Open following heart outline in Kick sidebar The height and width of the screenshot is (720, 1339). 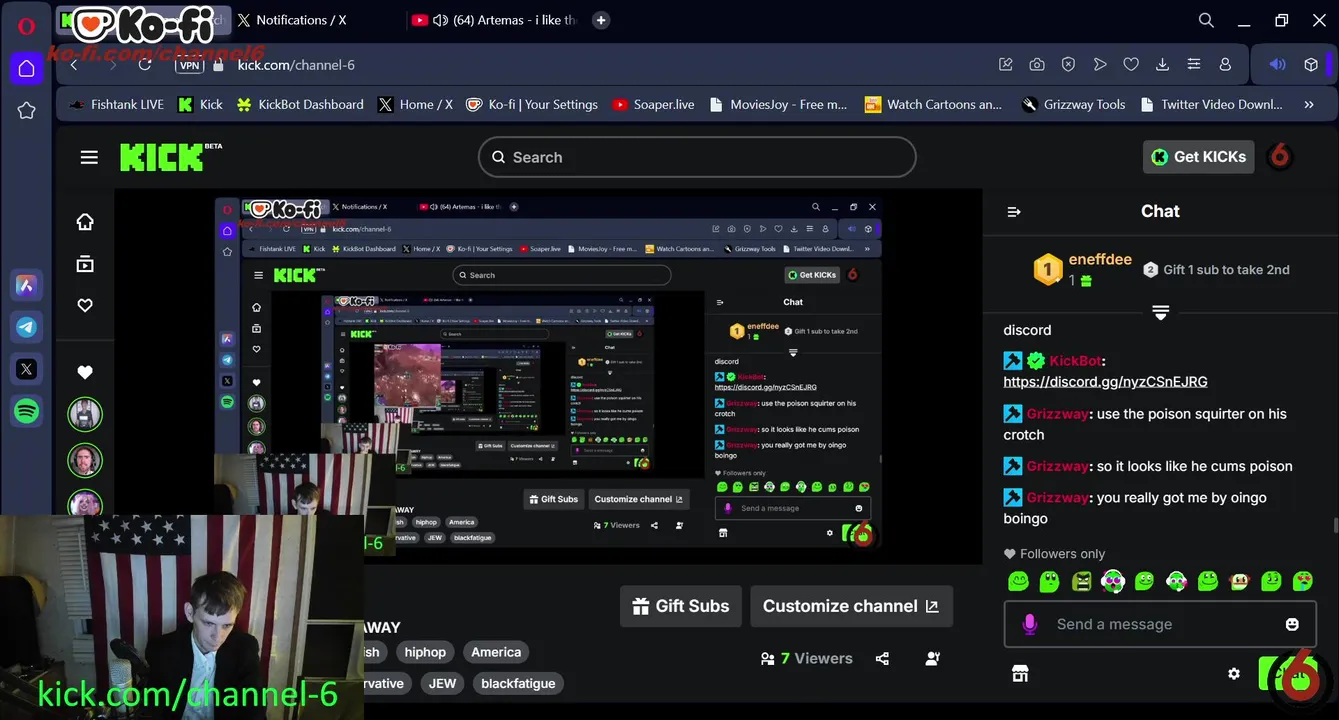pyautogui.click(x=85, y=305)
